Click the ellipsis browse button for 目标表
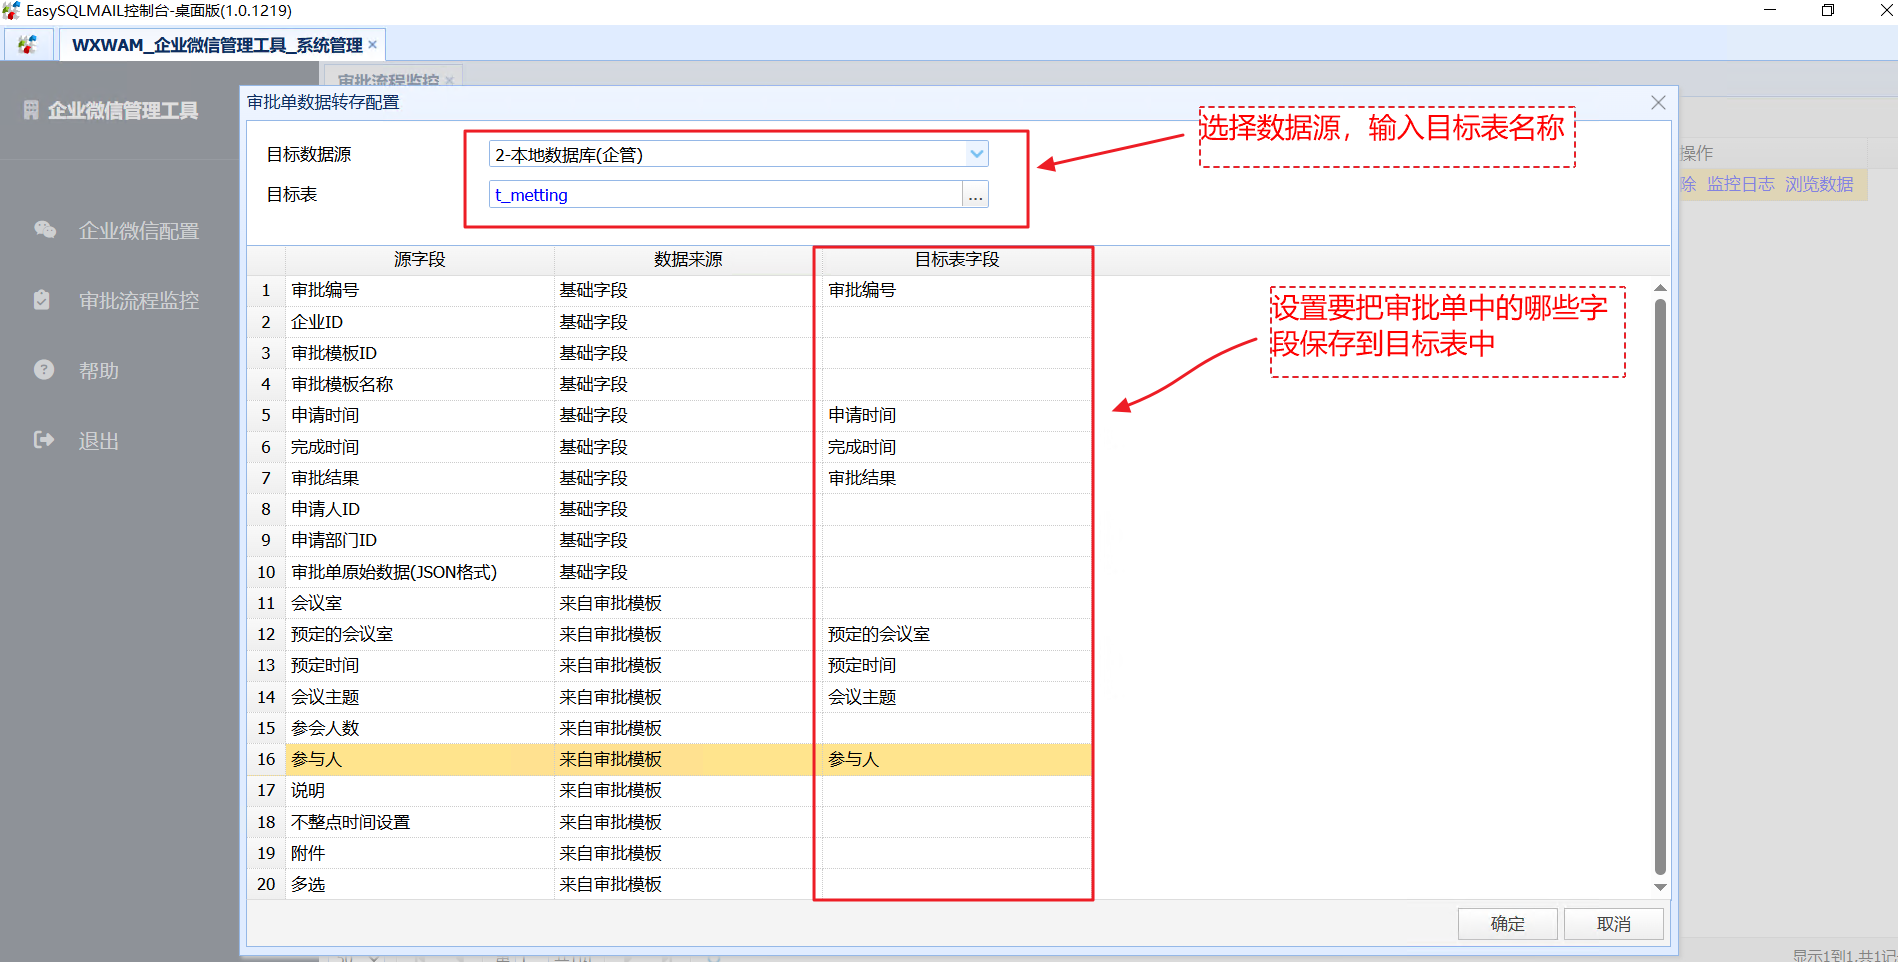This screenshot has height=962, width=1898. (x=975, y=195)
